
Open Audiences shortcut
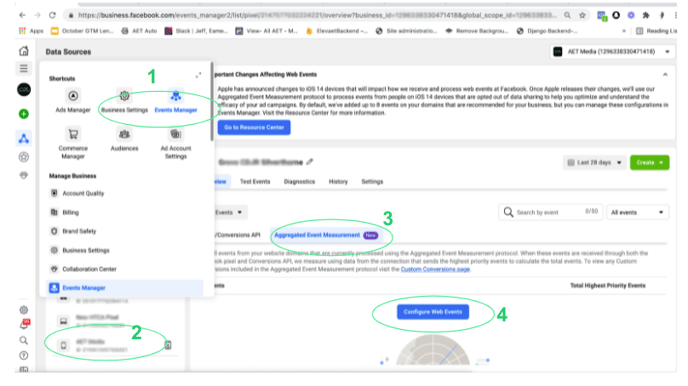click(x=124, y=139)
